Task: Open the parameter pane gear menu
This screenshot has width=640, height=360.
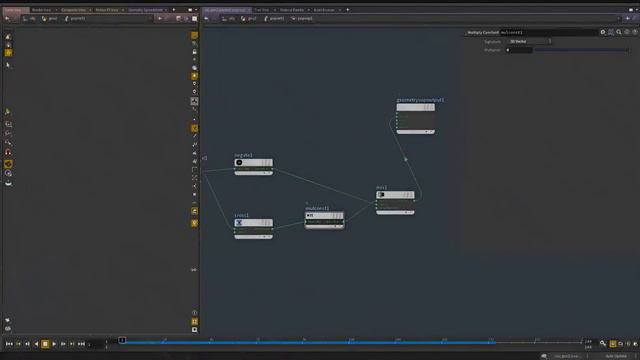Action: coord(603,32)
